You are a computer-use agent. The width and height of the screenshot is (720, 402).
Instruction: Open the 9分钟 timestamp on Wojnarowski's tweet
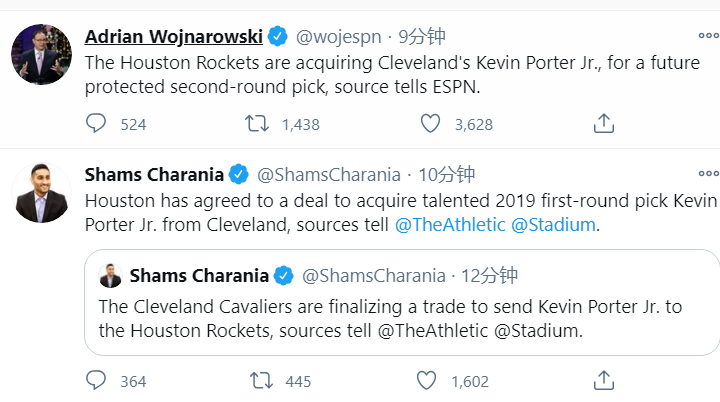[x=421, y=37]
